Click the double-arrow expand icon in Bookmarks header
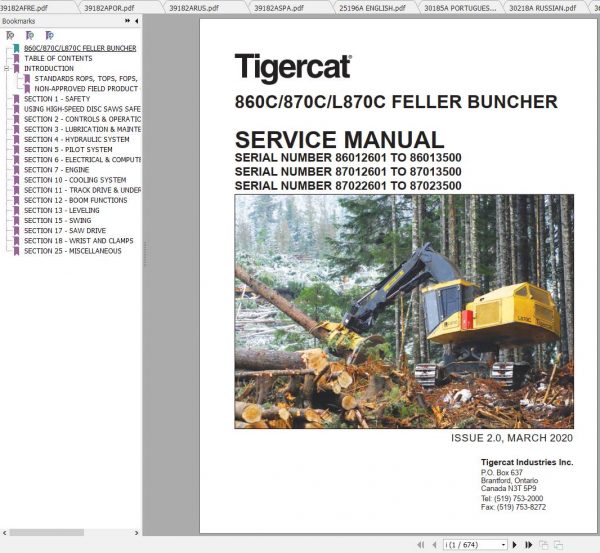The image size is (600, 553). [x=127, y=21]
